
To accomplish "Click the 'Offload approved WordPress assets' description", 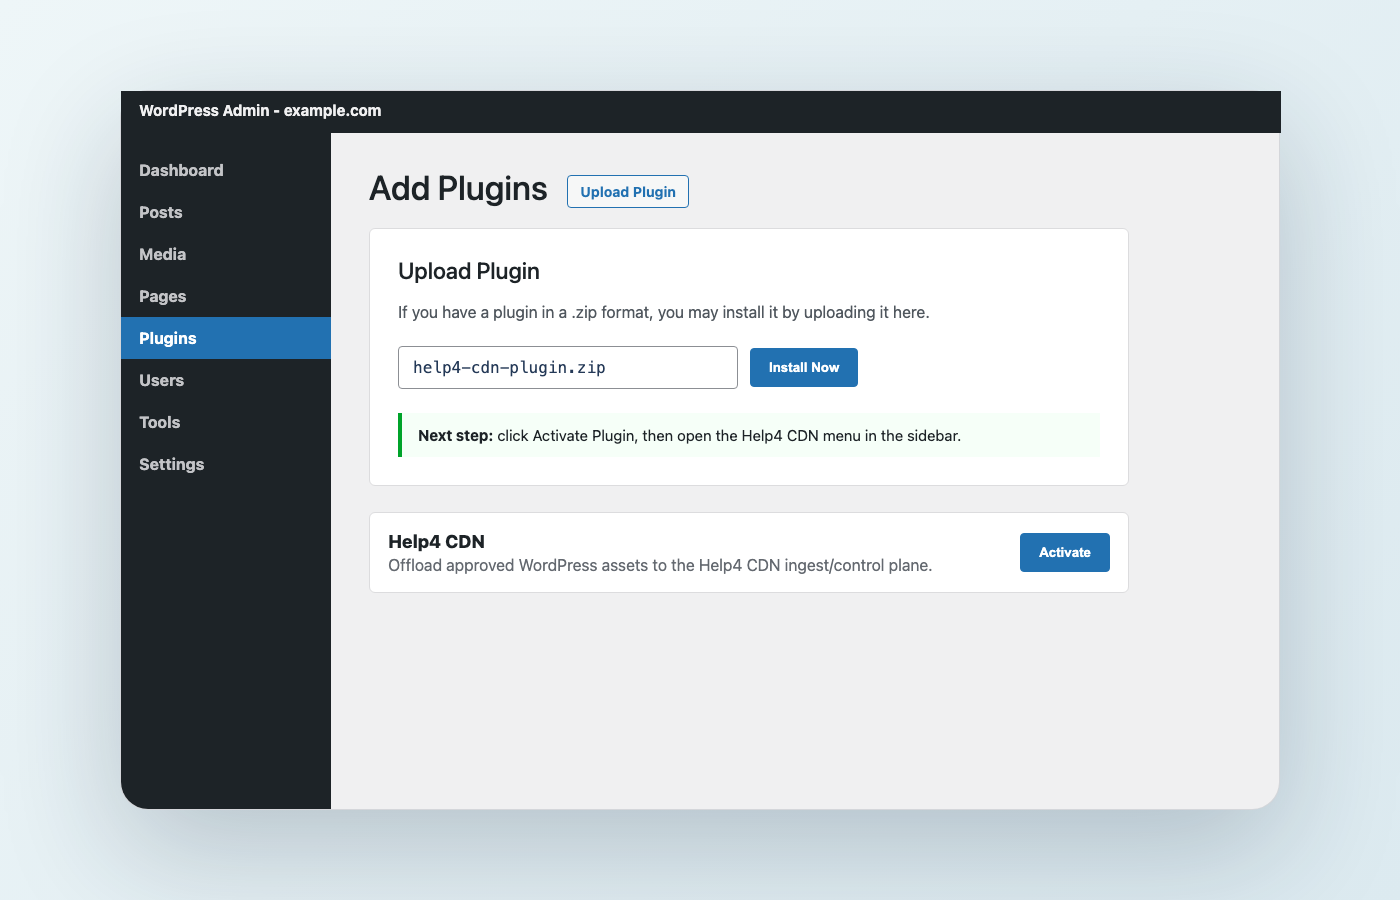I will click(660, 566).
